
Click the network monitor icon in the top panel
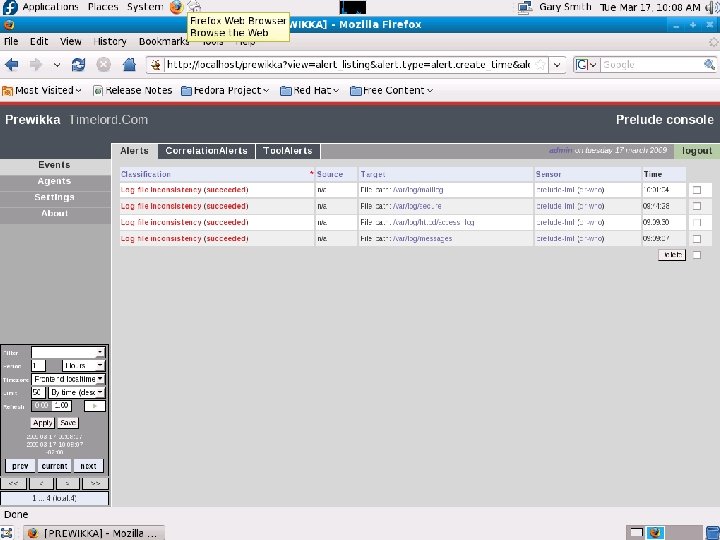pos(524,7)
